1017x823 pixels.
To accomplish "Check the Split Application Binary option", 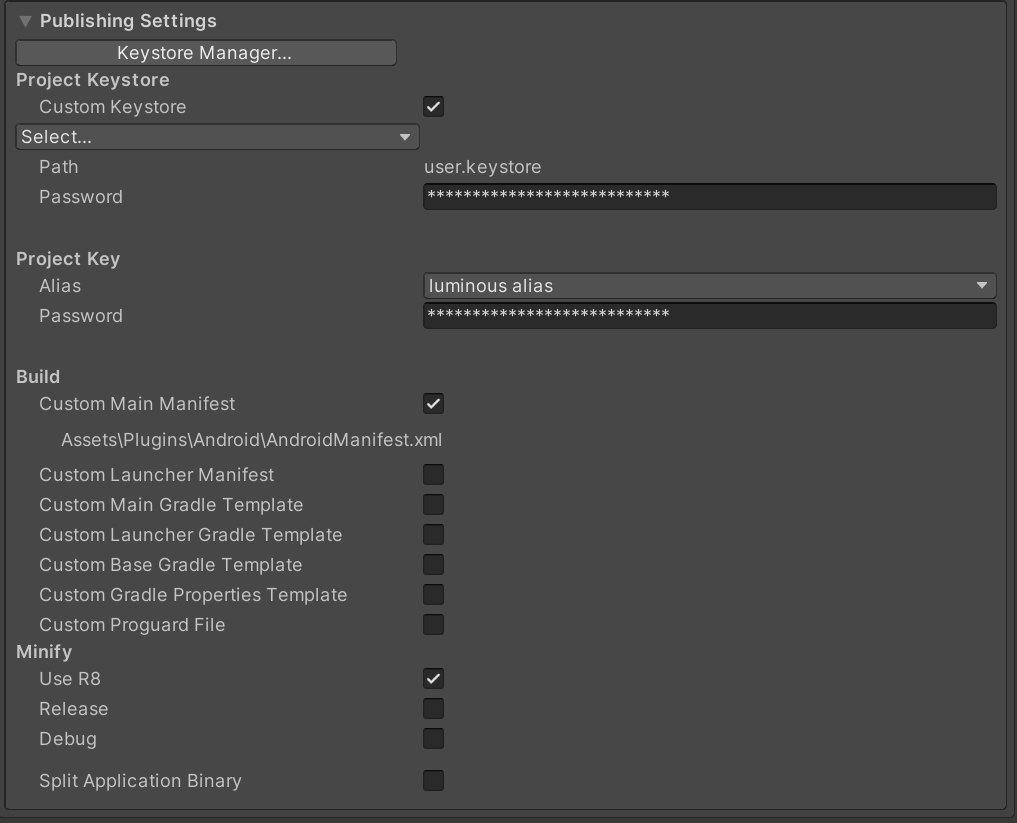I will click(x=433, y=781).
